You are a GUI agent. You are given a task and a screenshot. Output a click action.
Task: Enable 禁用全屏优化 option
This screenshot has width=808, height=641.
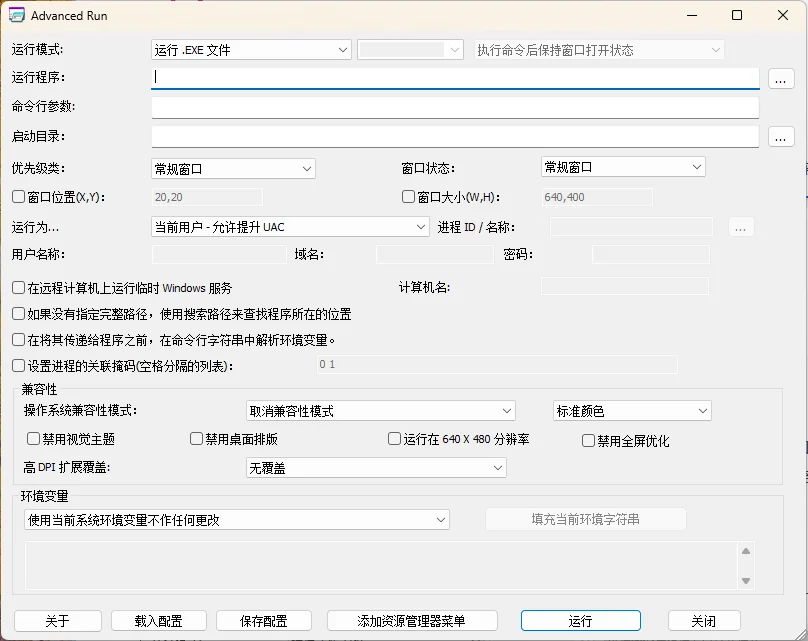(587, 441)
